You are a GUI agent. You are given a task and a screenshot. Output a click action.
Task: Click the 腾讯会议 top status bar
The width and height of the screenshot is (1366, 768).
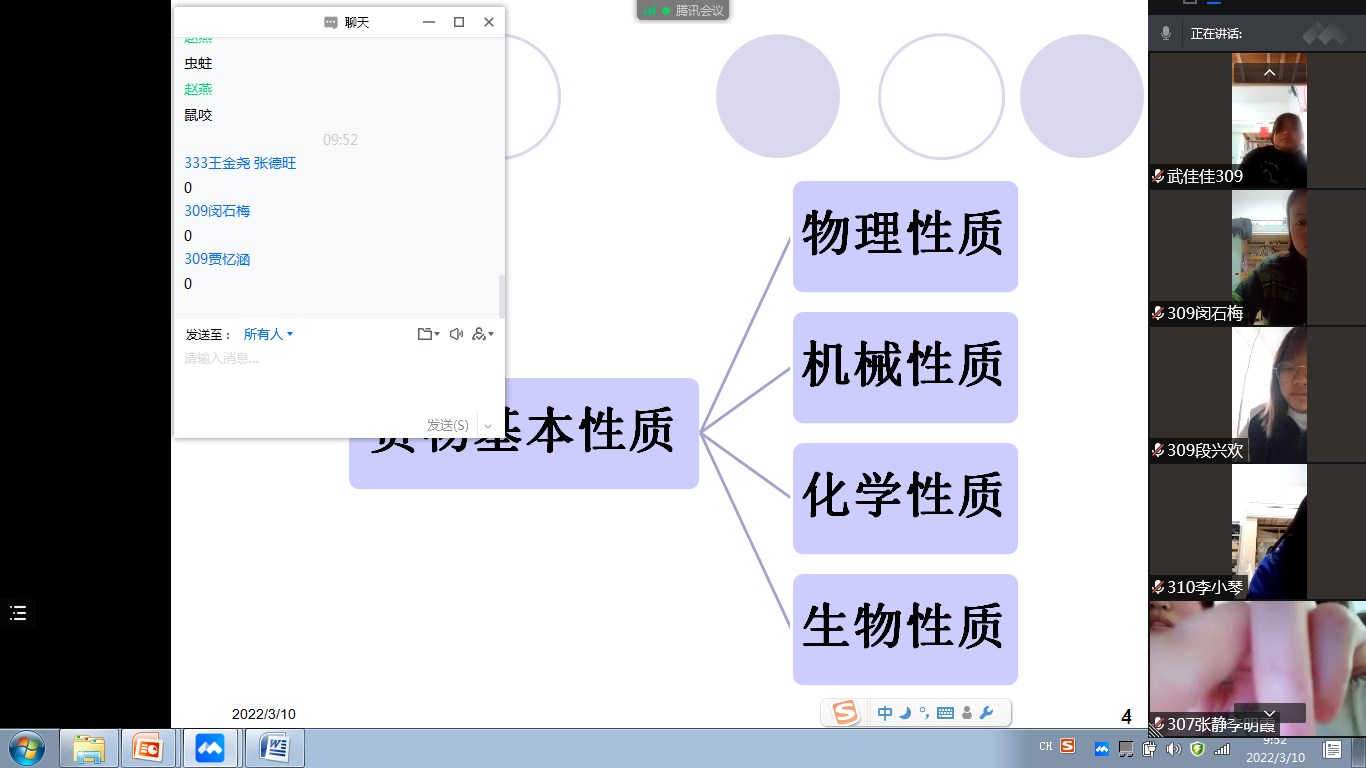[684, 10]
